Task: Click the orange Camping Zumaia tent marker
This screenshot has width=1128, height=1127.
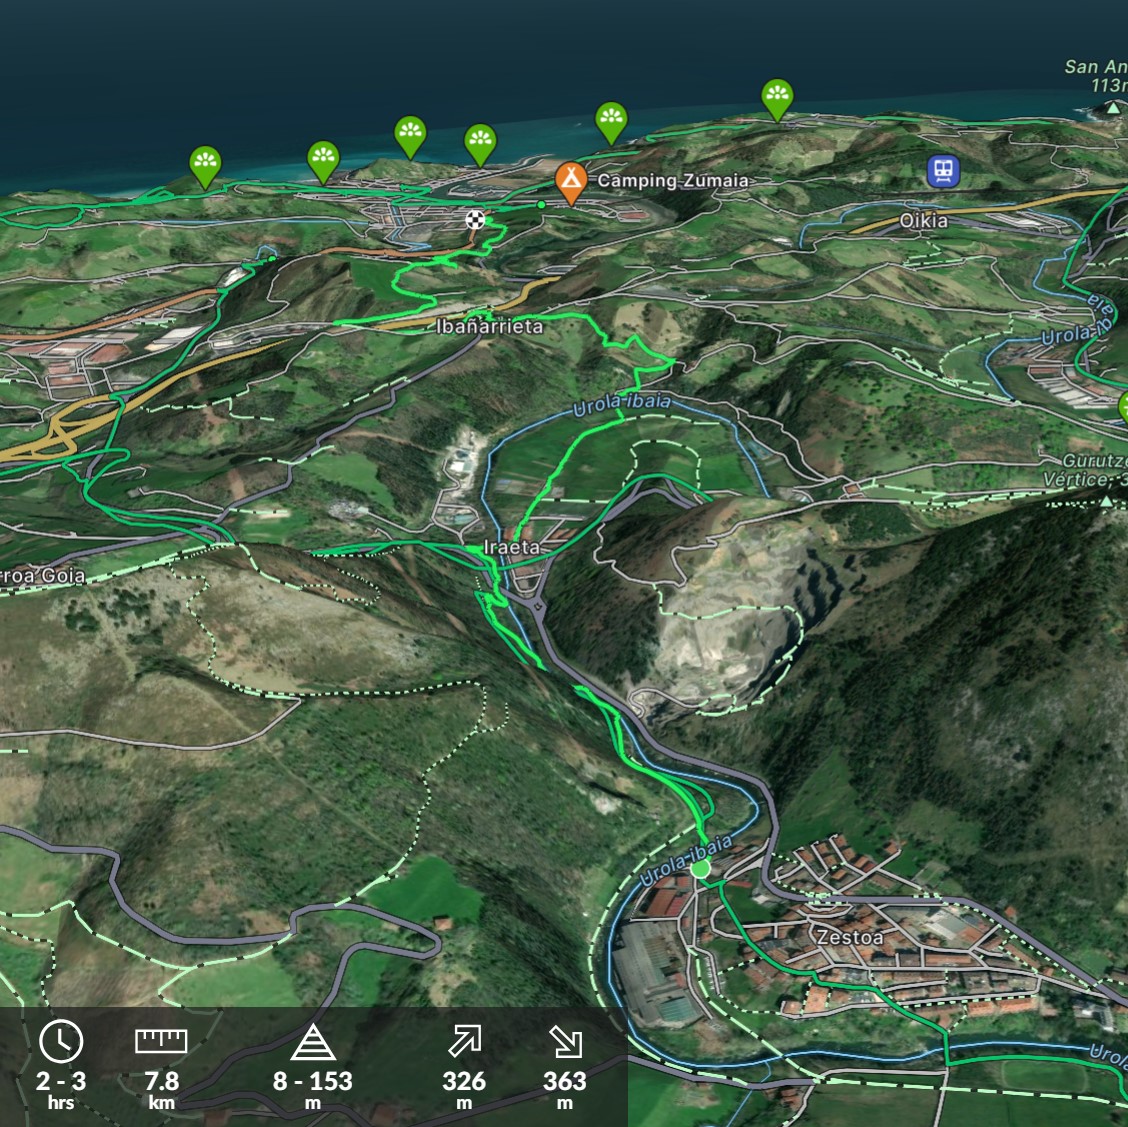Action: pyautogui.click(x=570, y=181)
